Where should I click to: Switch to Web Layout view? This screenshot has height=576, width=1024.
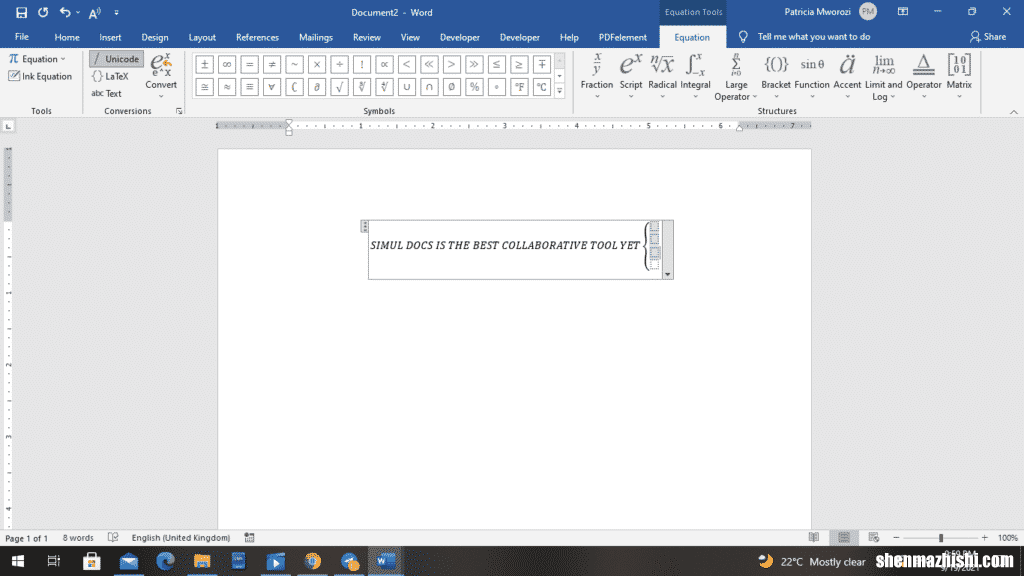pyautogui.click(x=874, y=537)
